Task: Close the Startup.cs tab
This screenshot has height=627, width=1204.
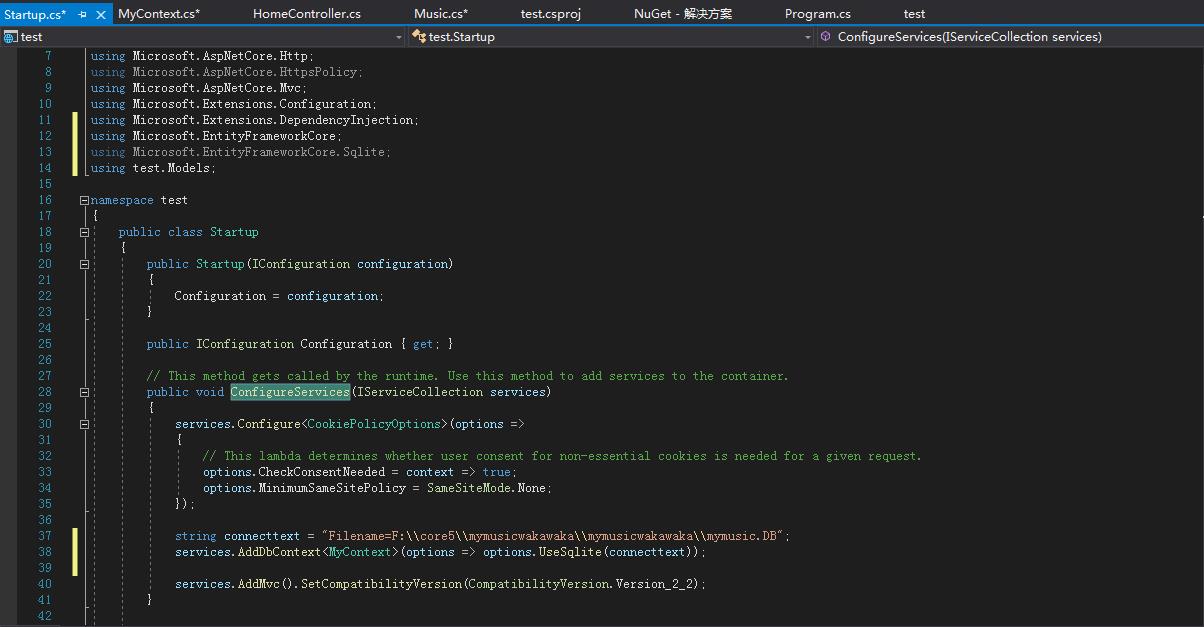Action: pos(100,14)
